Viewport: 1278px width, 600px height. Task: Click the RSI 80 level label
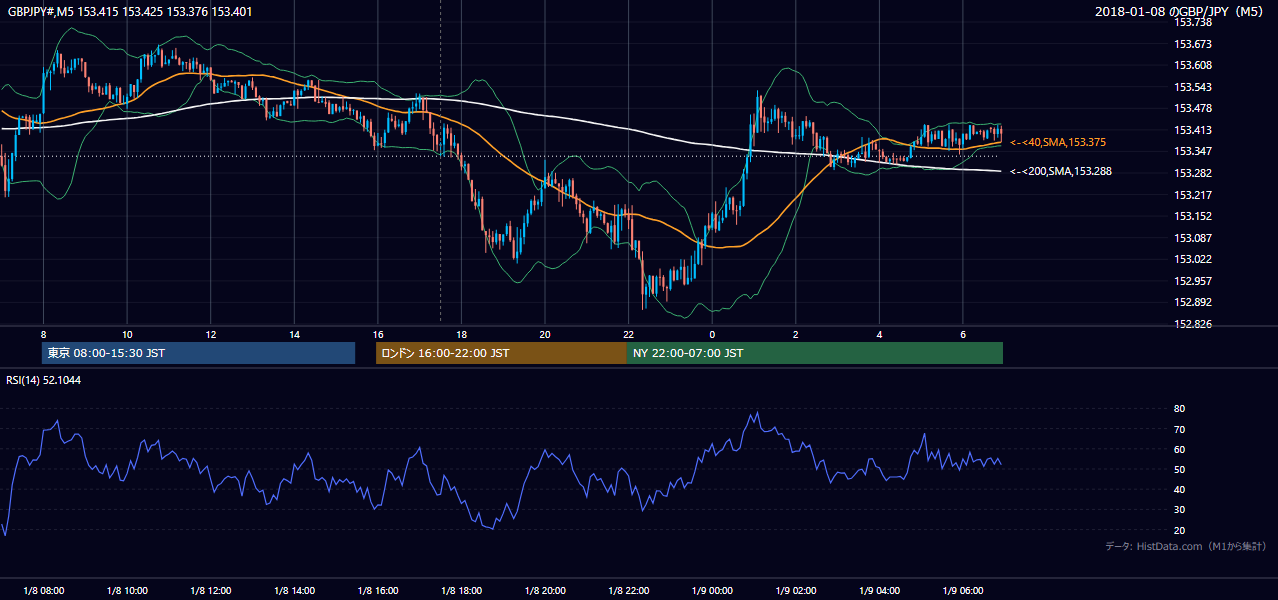1179,409
